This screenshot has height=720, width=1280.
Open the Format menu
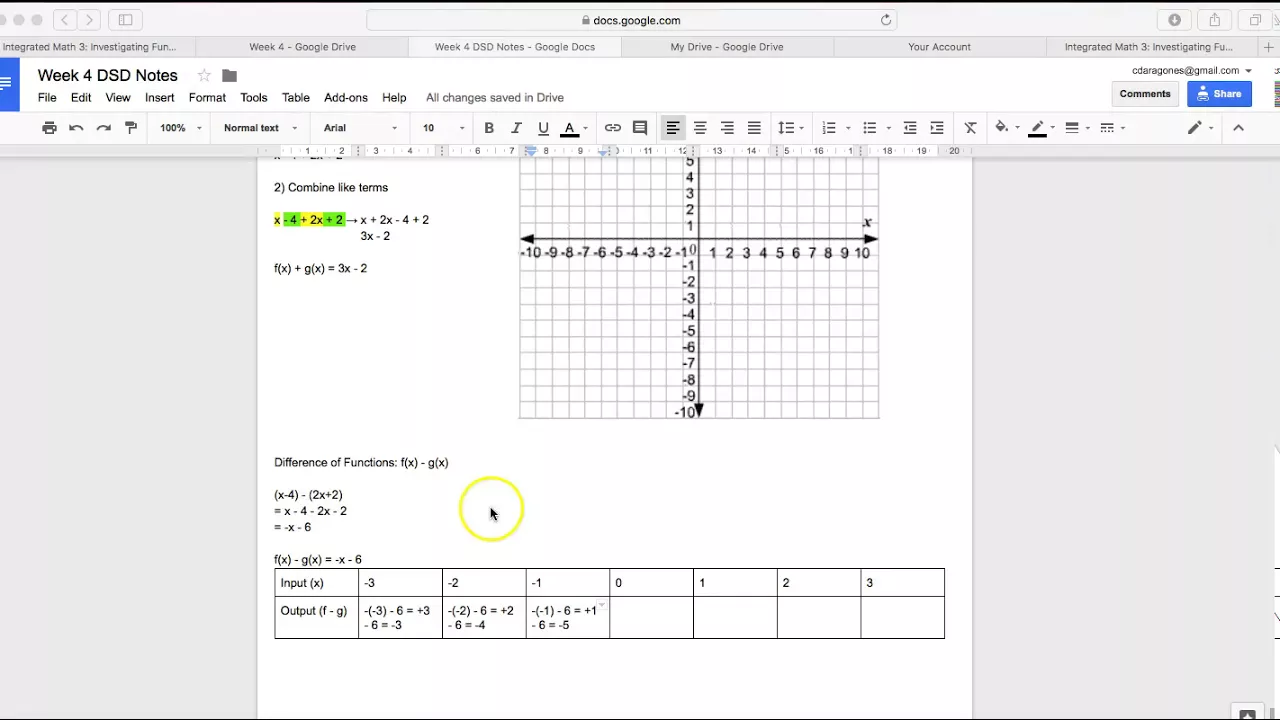click(207, 98)
